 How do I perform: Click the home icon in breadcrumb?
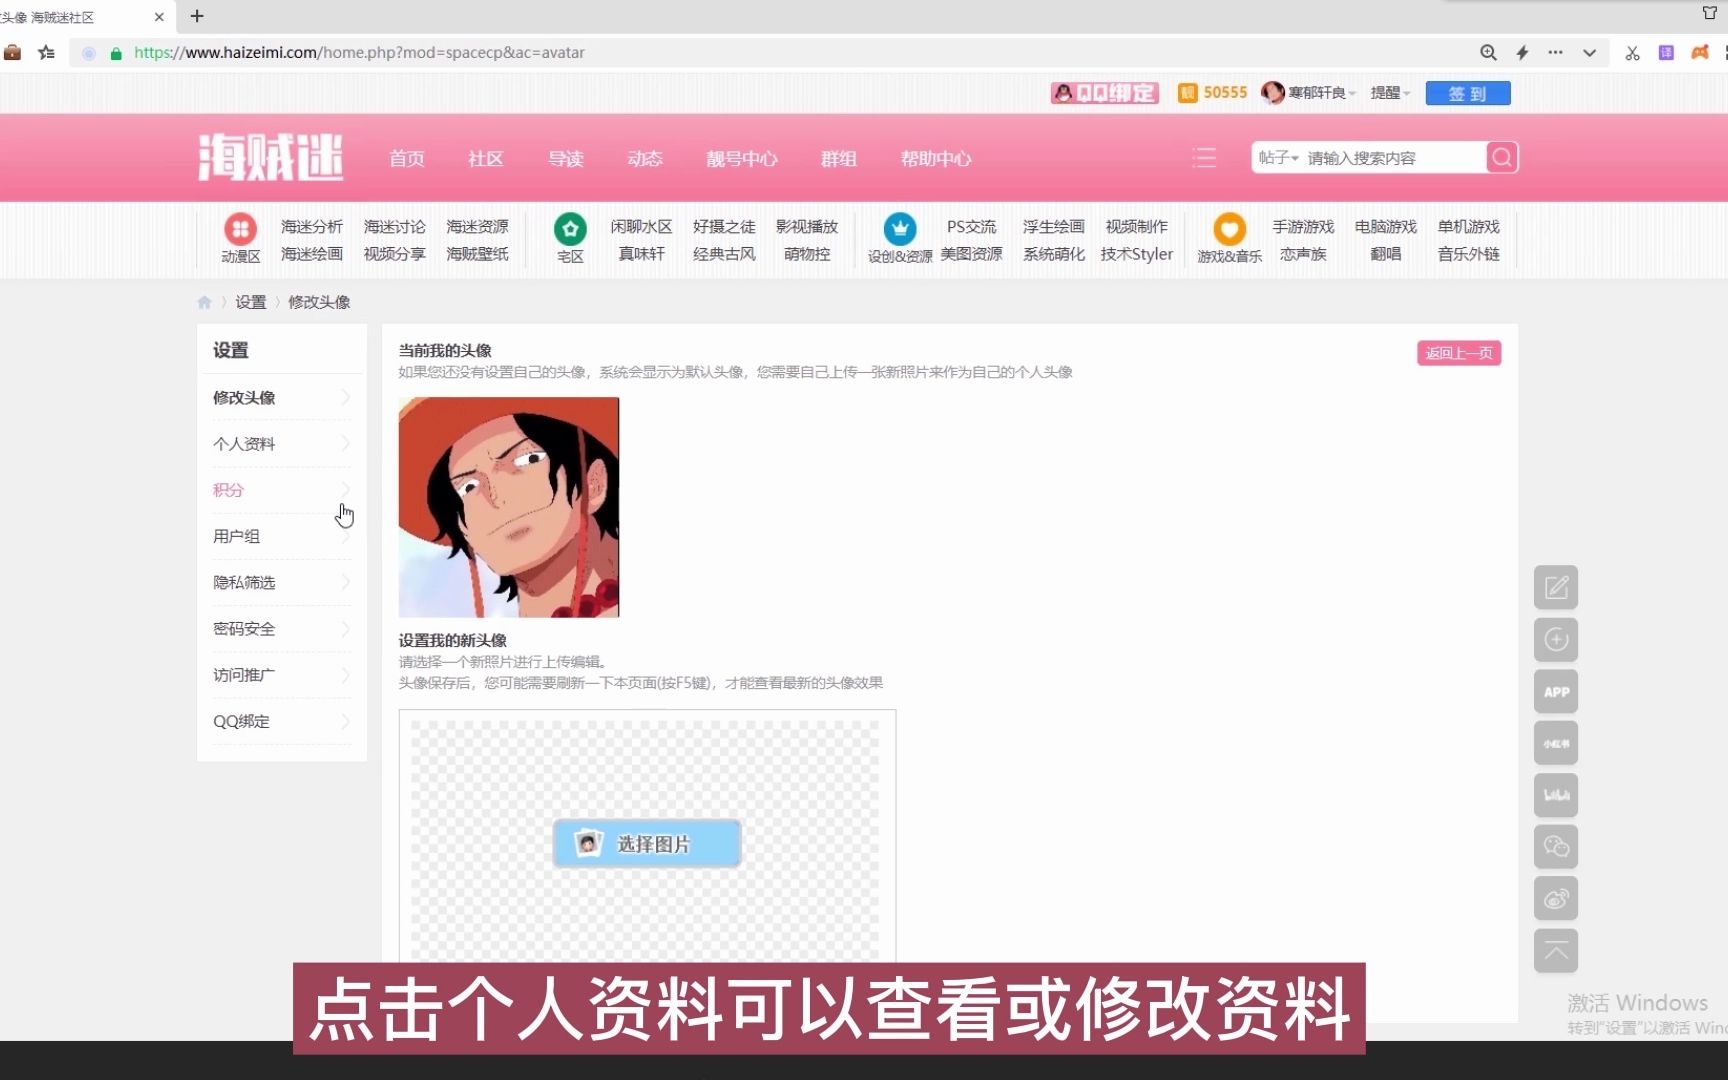[205, 302]
